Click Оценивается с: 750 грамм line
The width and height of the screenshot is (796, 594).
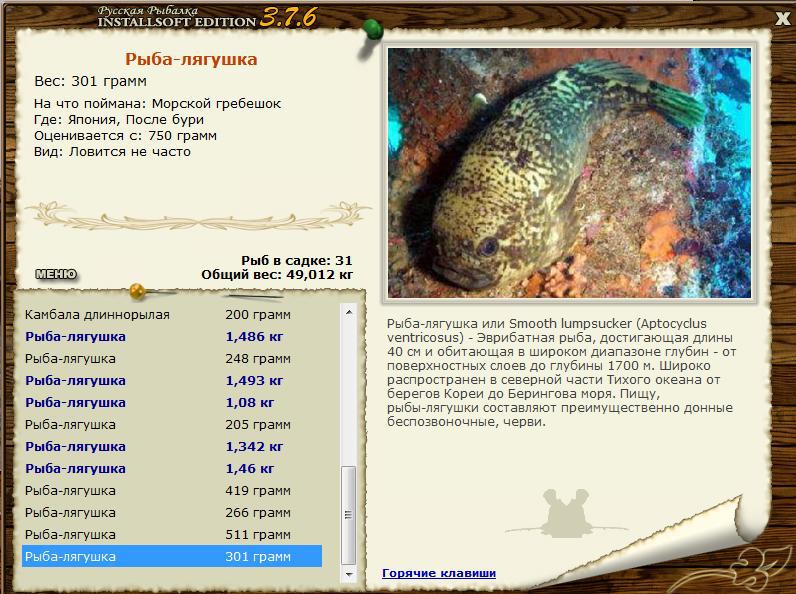click(125, 136)
